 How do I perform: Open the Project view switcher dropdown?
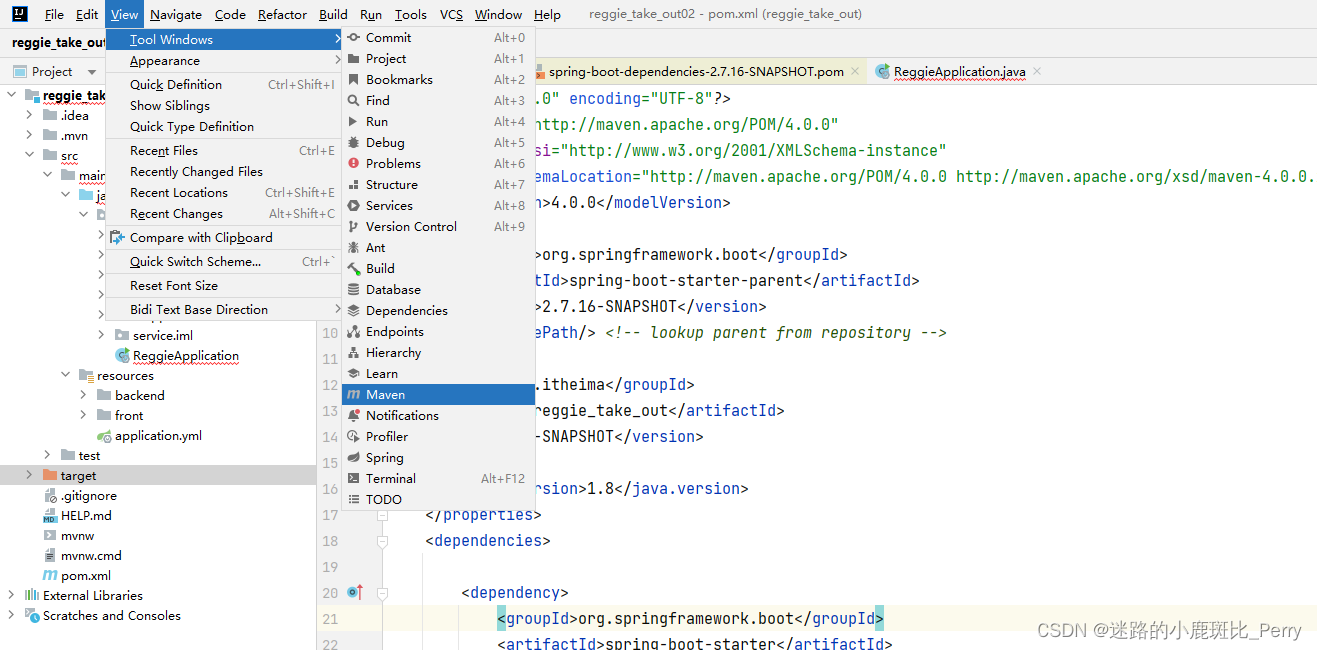tap(91, 71)
